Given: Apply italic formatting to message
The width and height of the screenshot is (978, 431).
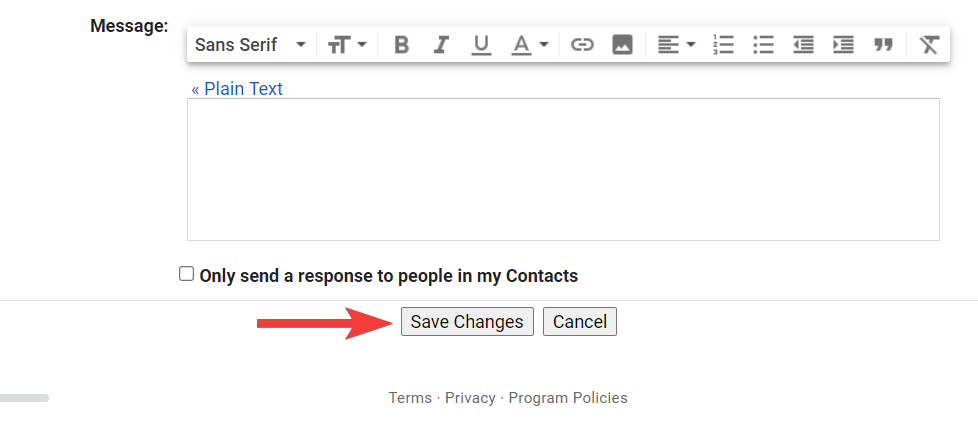Looking at the screenshot, I should pyautogui.click(x=441, y=45).
